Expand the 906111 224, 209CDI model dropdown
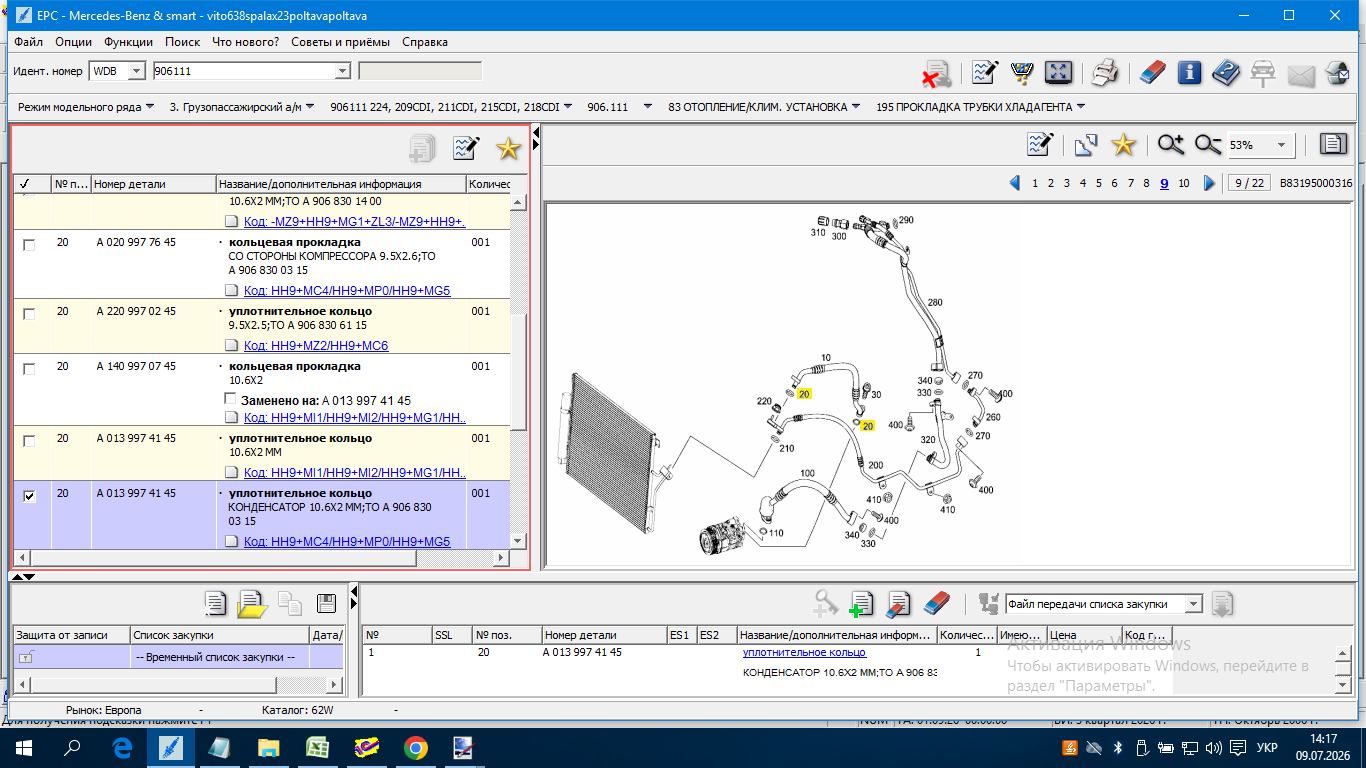The image size is (1366, 768). point(567,107)
